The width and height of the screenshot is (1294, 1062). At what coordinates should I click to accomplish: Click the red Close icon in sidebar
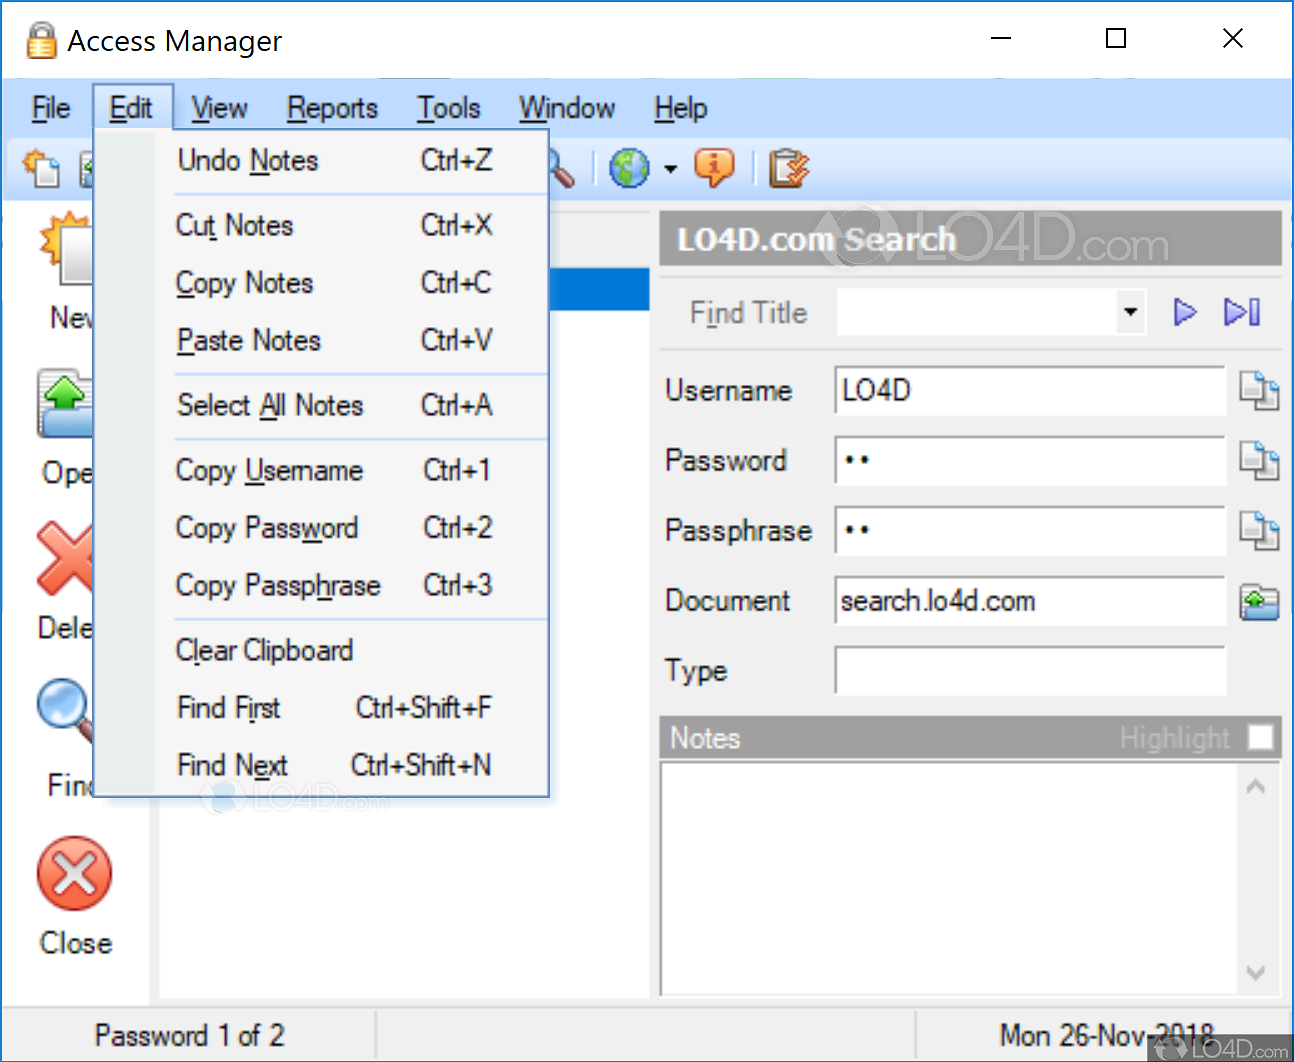coord(75,875)
